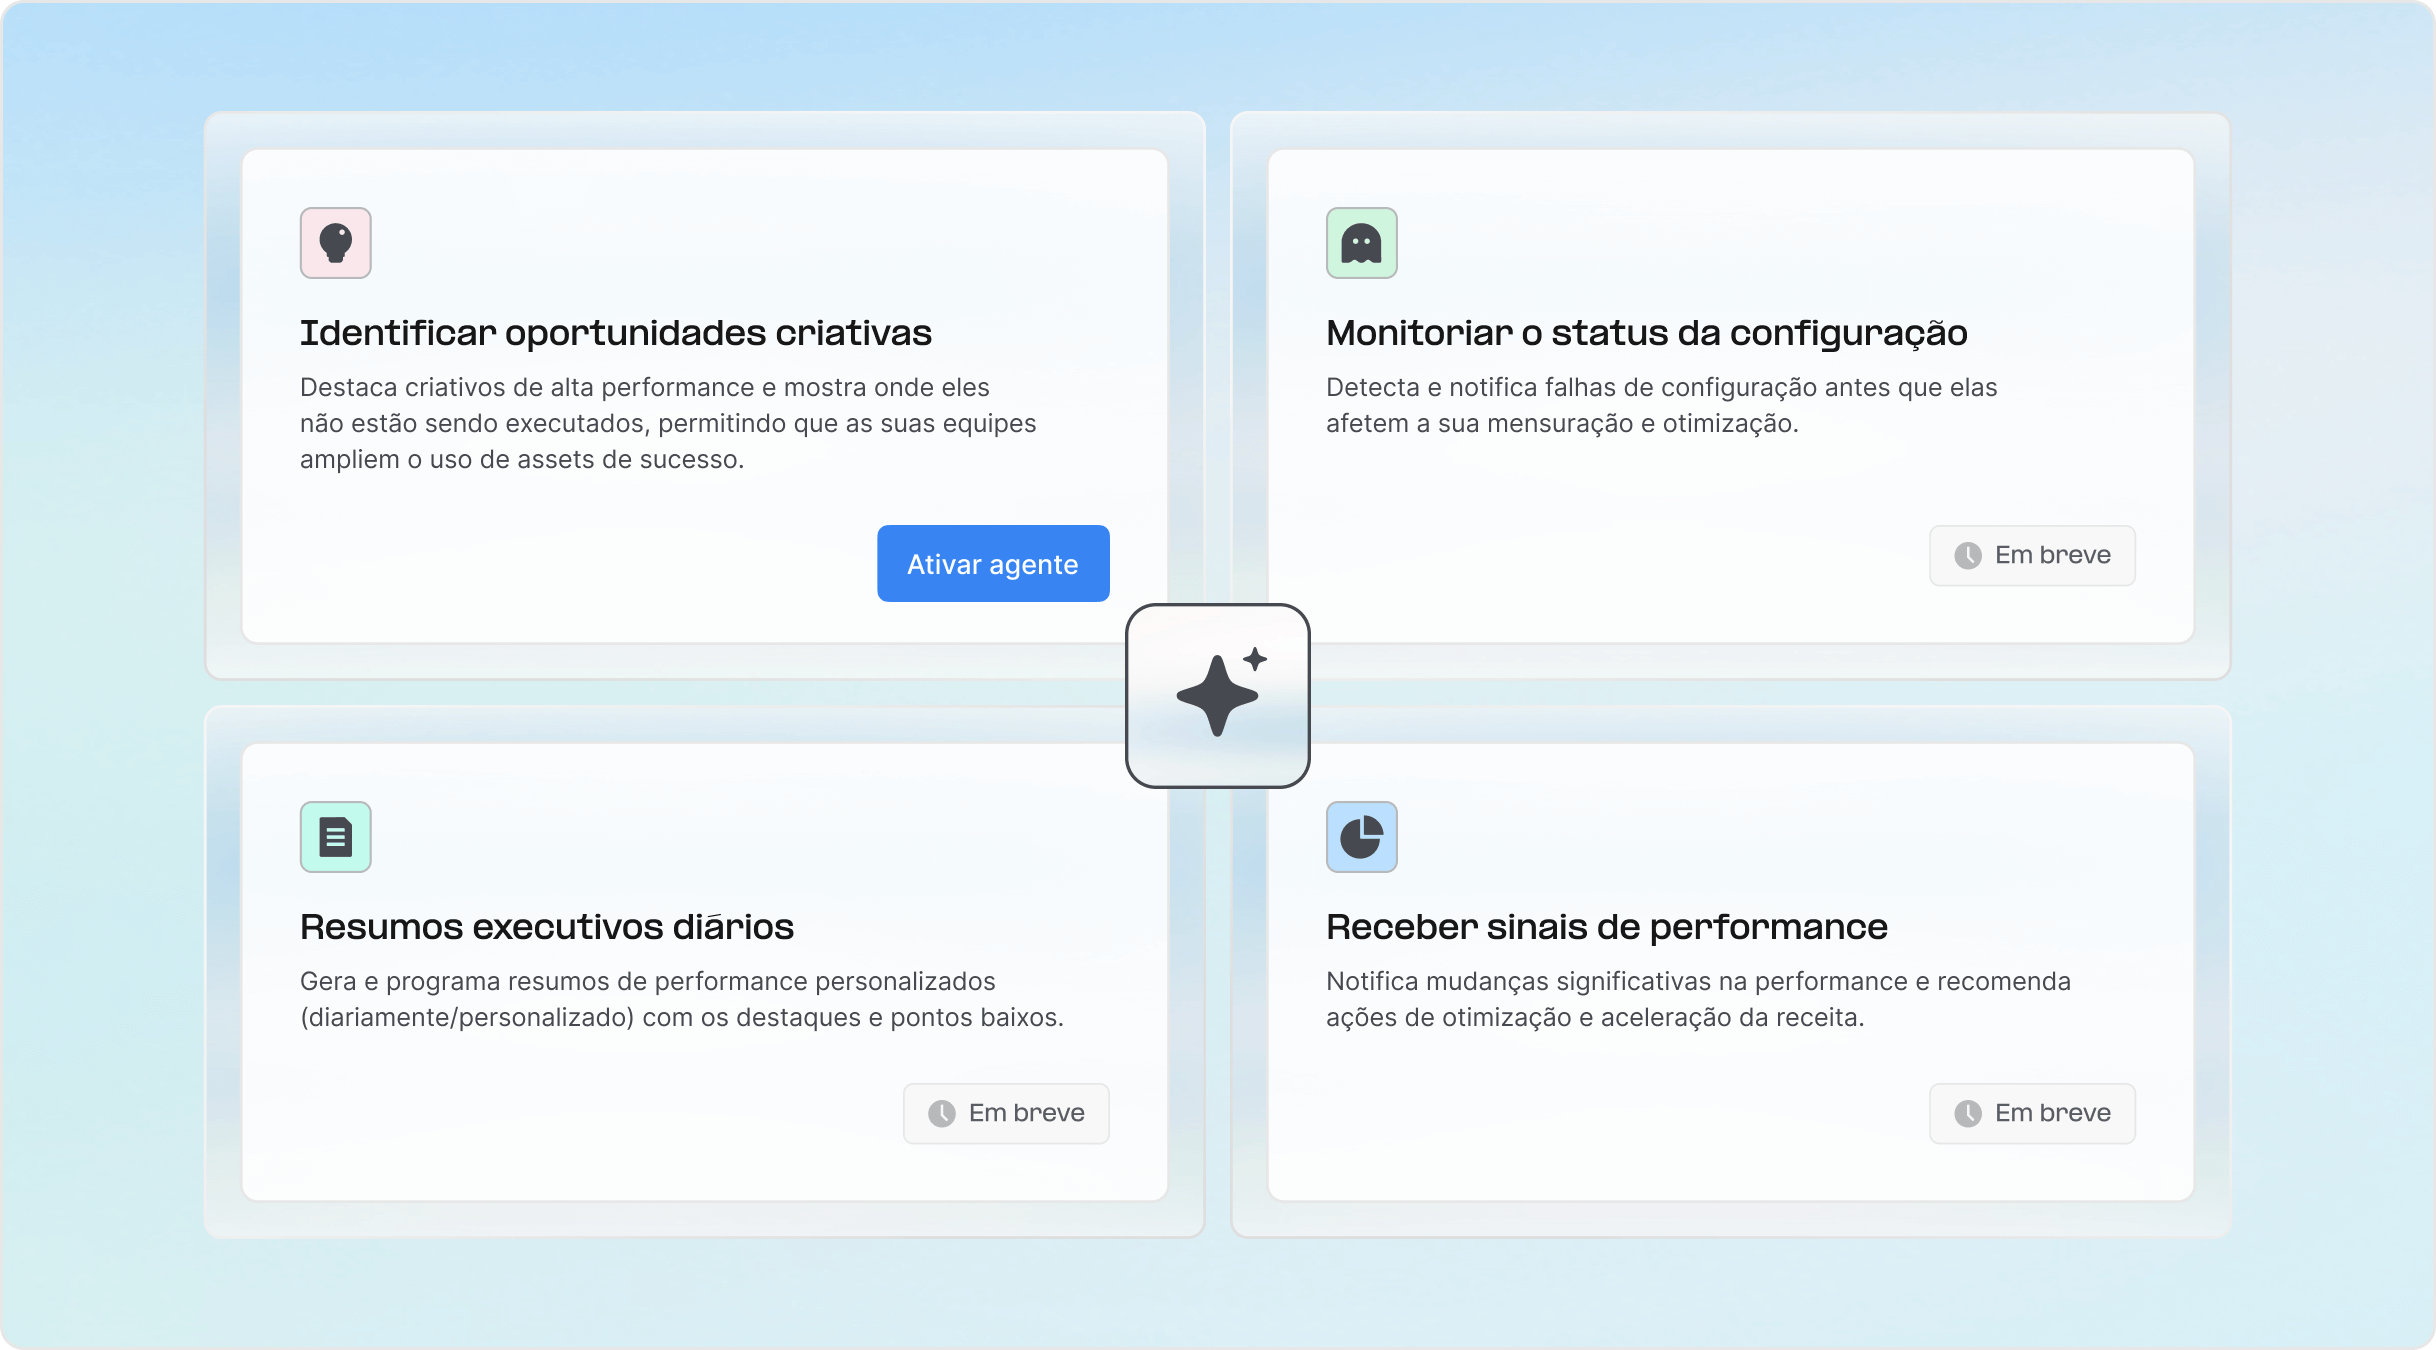Select the ghost icon on the configuration status card
Screen dimensions: 2436x1350
tap(1361, 242)
